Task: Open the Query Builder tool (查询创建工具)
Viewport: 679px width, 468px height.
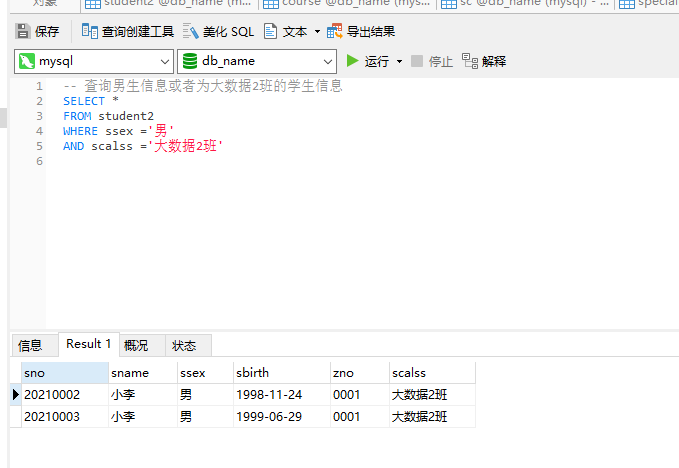Action: [128, 31]
